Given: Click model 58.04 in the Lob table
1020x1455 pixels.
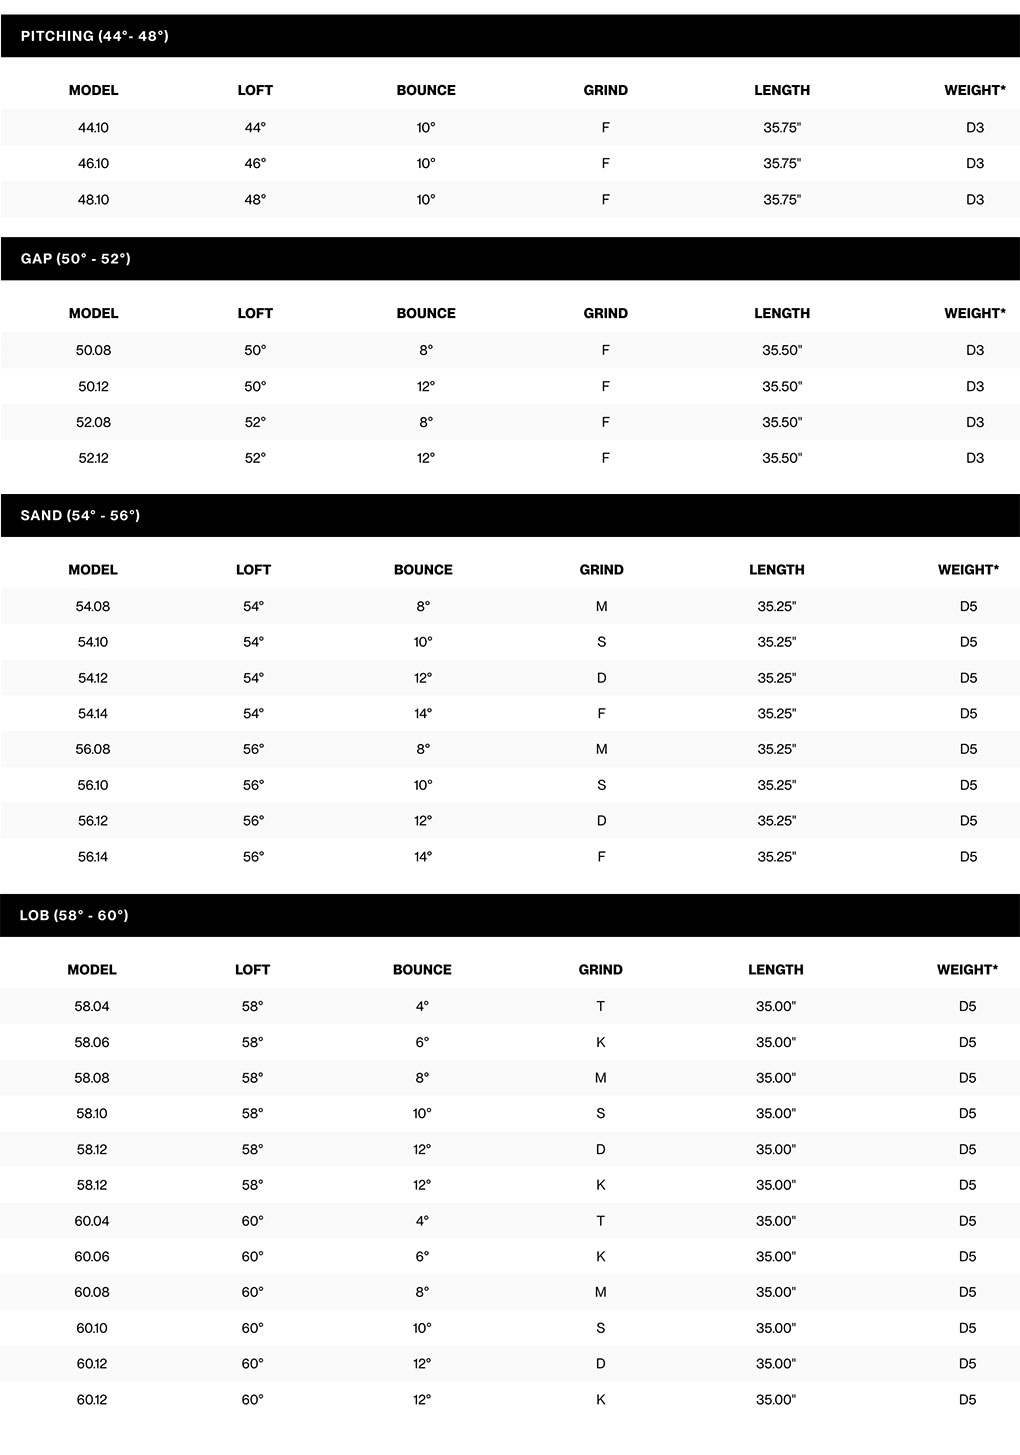Looking at the screenshot, I should [x=92, y=1007].
